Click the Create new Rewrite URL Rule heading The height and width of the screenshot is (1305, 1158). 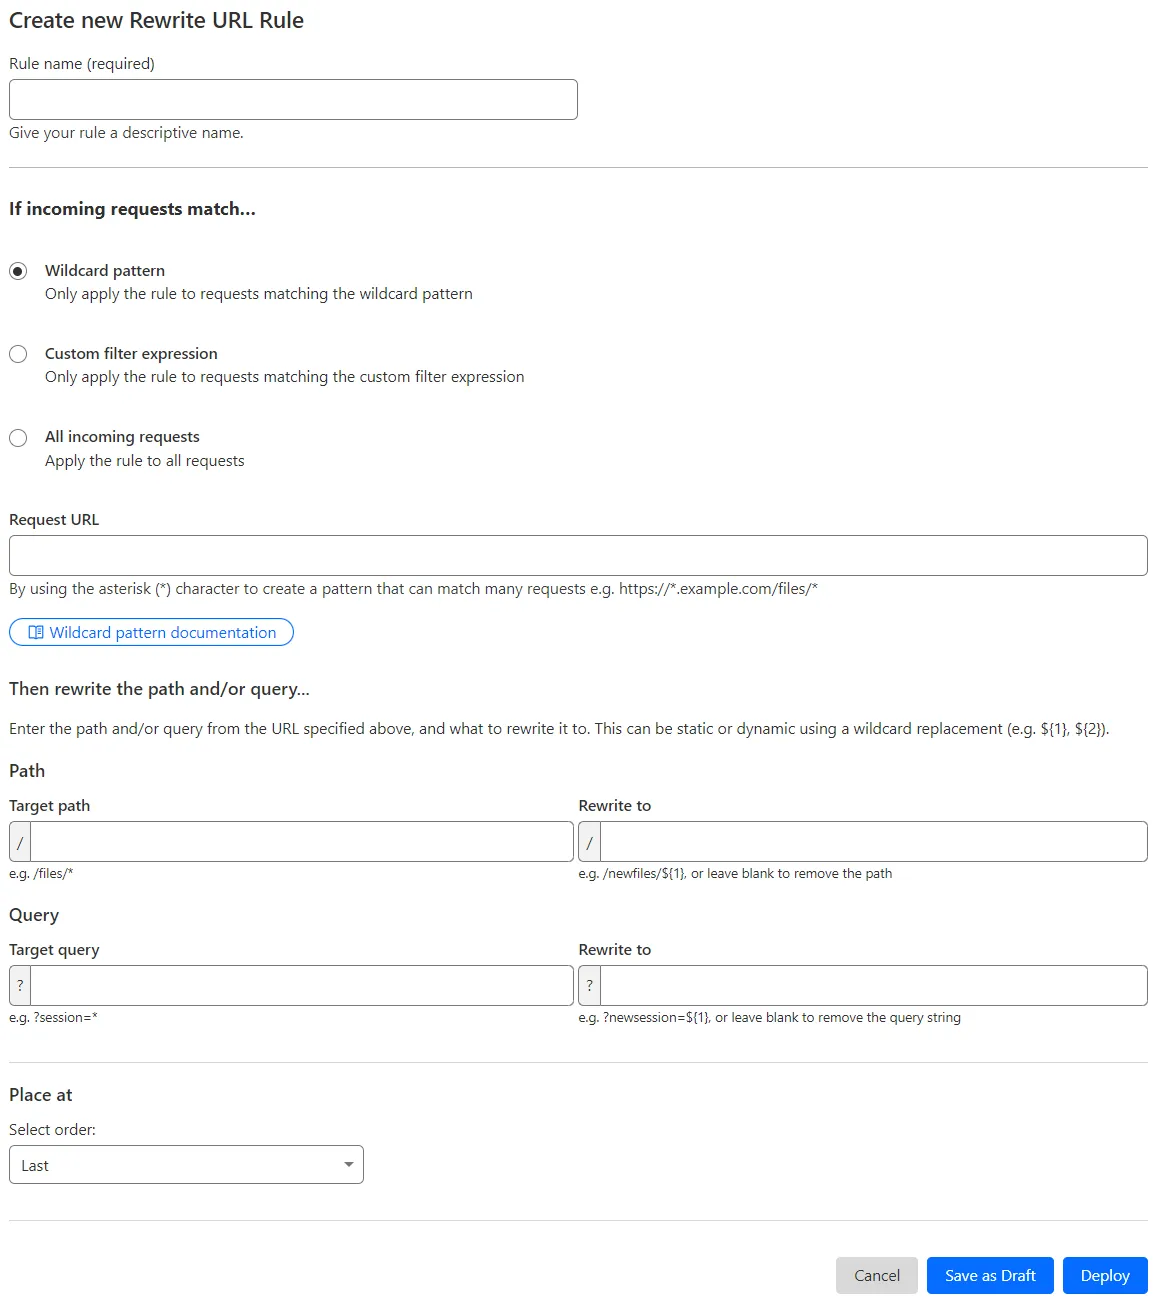pos(155,20)
